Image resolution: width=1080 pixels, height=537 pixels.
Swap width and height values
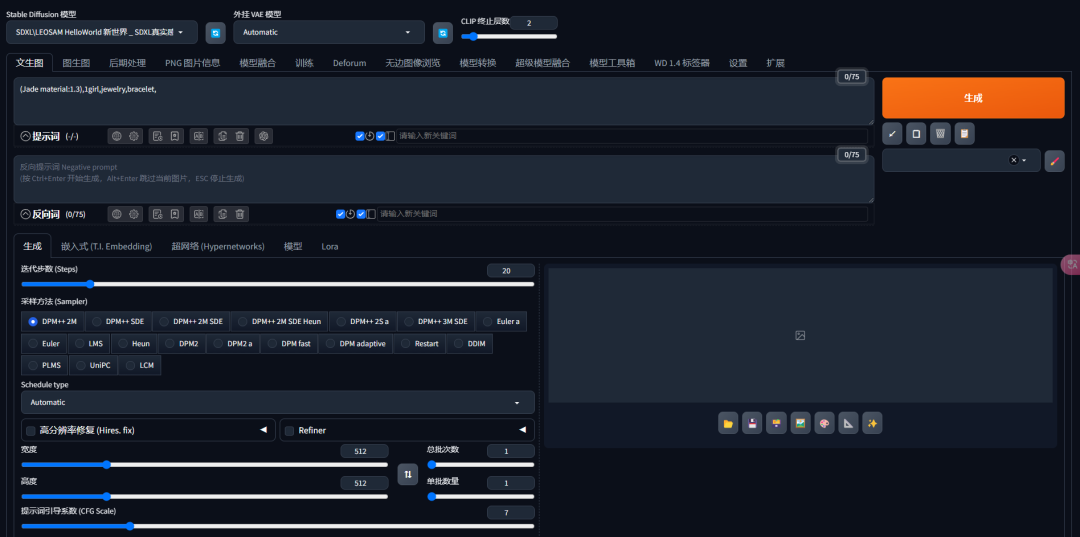pyautogui.click(x=408, y=474)
